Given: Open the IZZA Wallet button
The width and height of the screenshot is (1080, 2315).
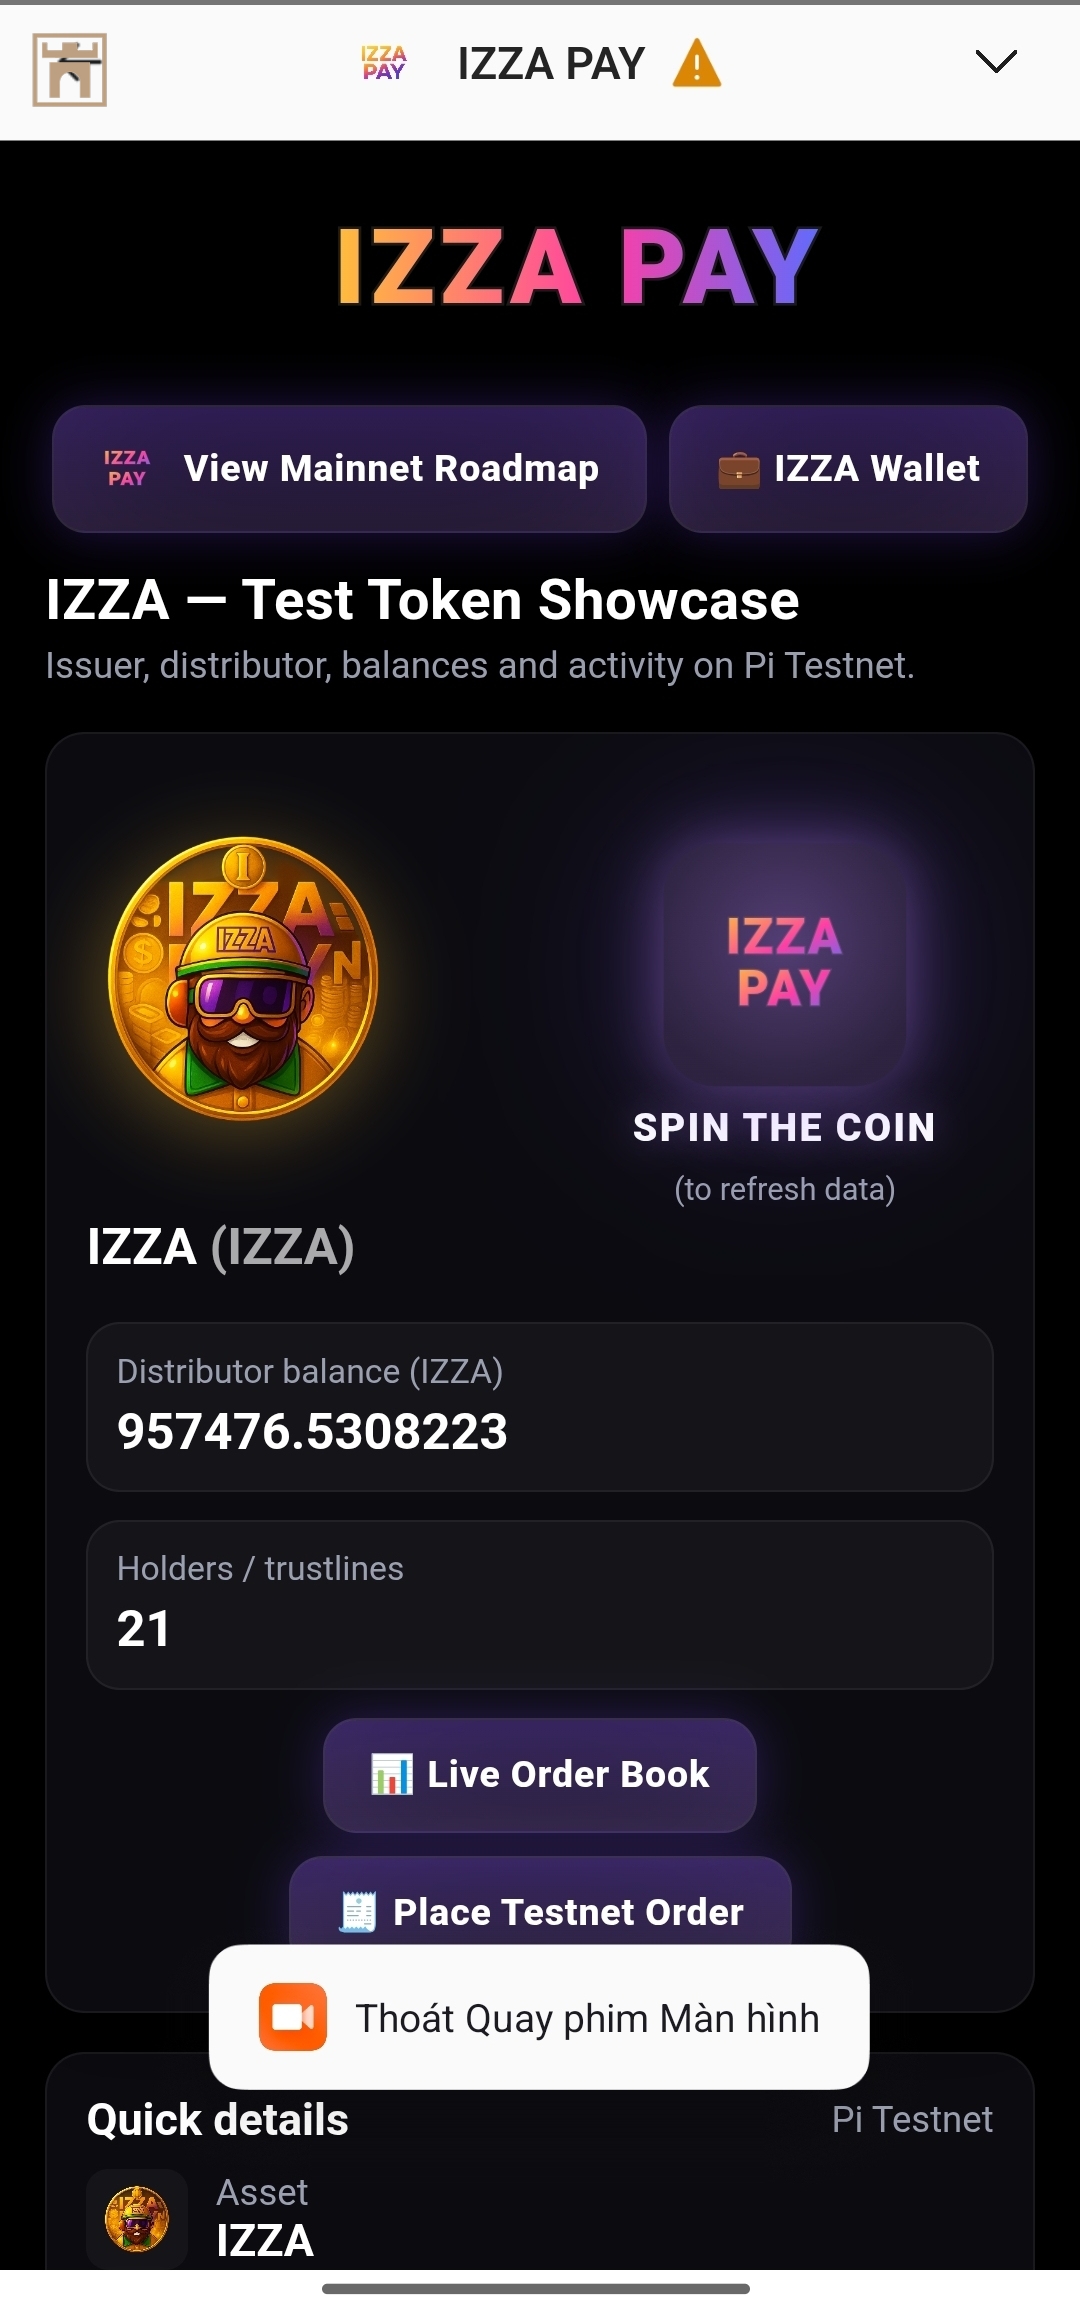Looking at the screenshot, I should [x=848, y=469].
